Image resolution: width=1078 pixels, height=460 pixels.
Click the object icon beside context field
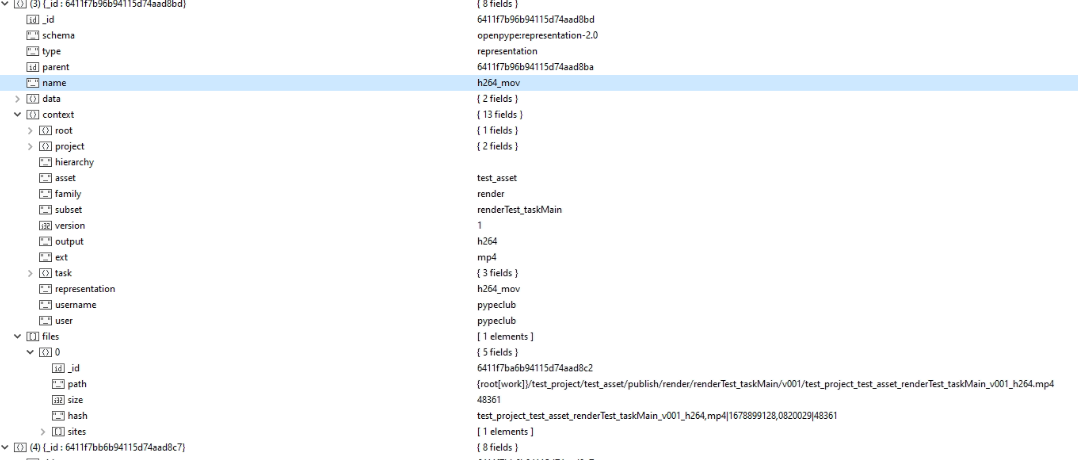coord(32,114)
